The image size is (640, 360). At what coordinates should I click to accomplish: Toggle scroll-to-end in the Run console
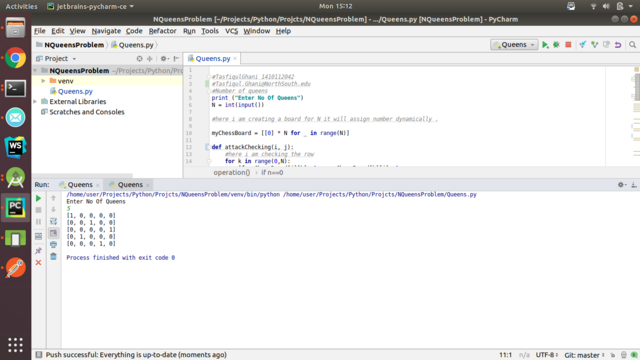click(x=53, y=233)
